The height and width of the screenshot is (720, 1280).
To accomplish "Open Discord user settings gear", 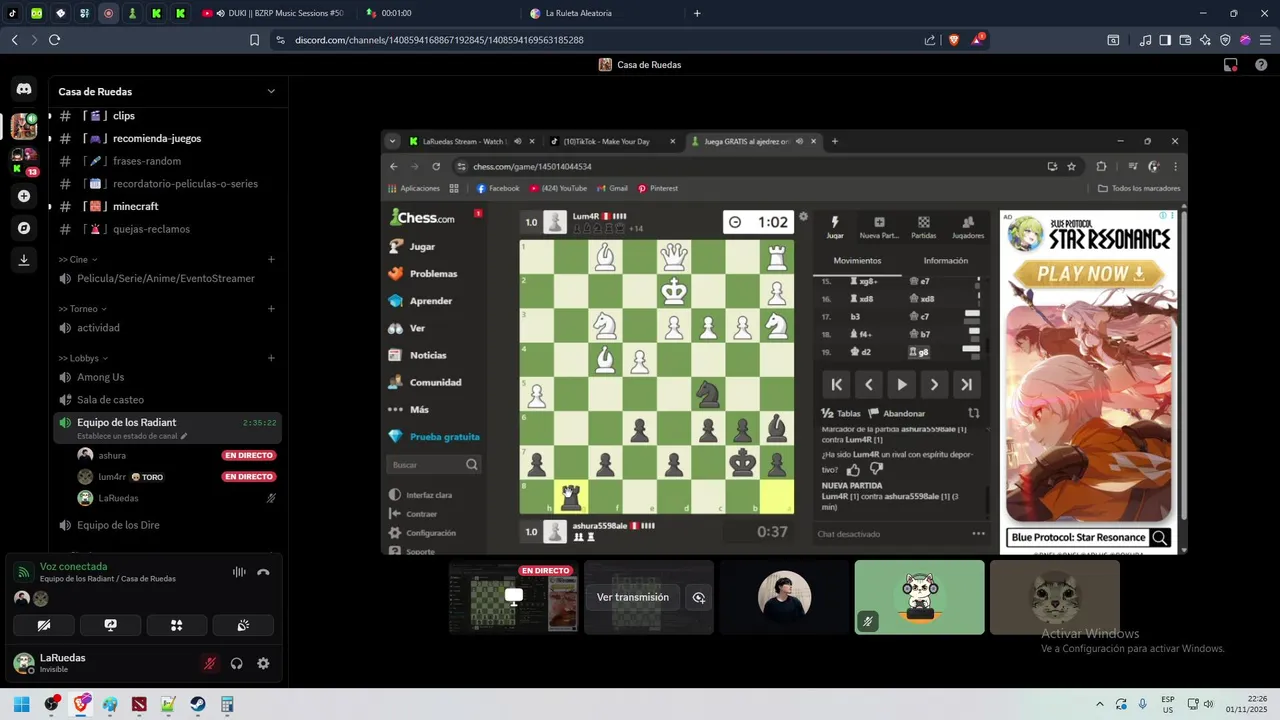I will (x=263, y=663).
